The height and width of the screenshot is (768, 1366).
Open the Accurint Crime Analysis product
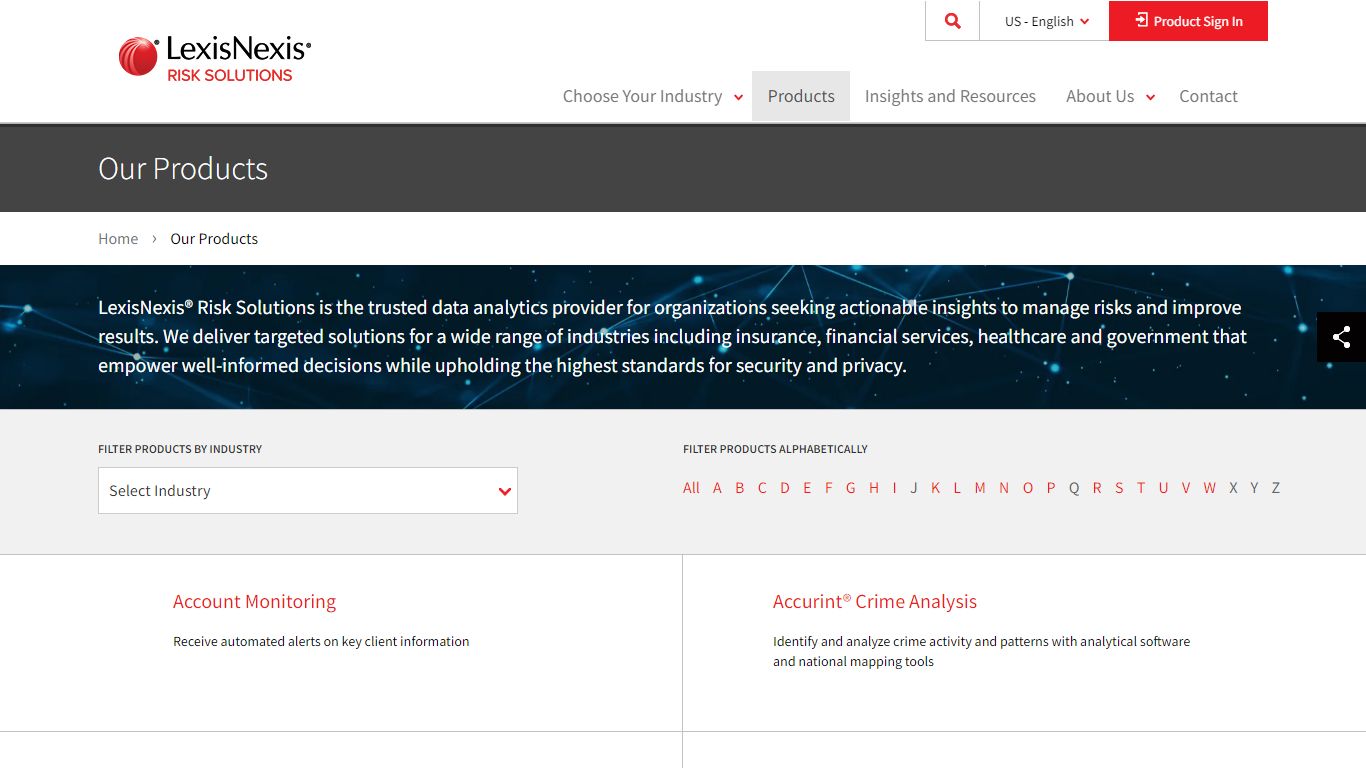coord(875,601)
